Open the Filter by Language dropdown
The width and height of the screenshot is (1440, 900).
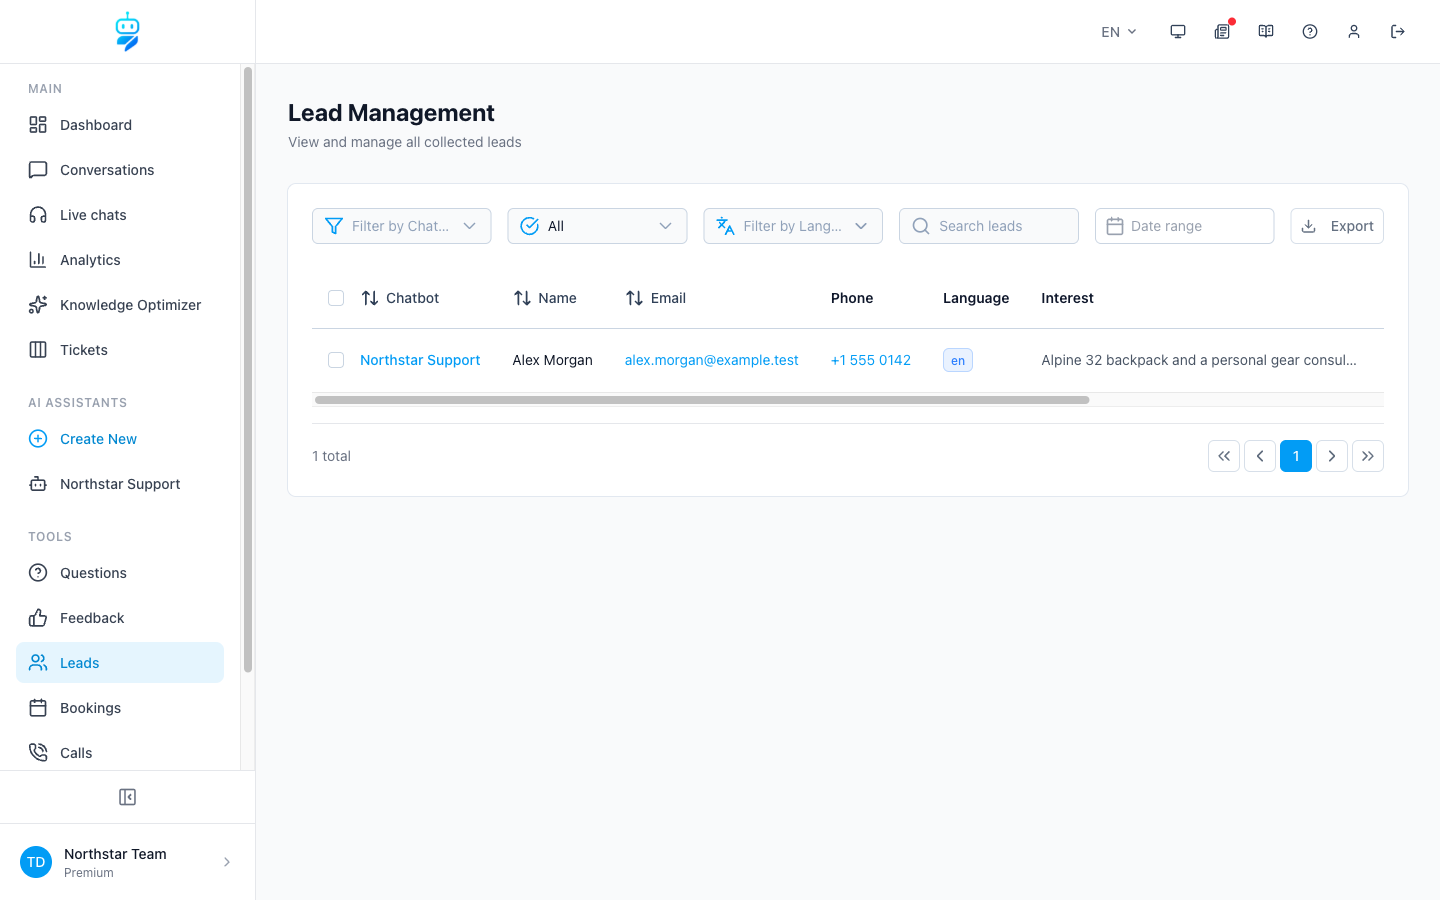click(793, 226)
